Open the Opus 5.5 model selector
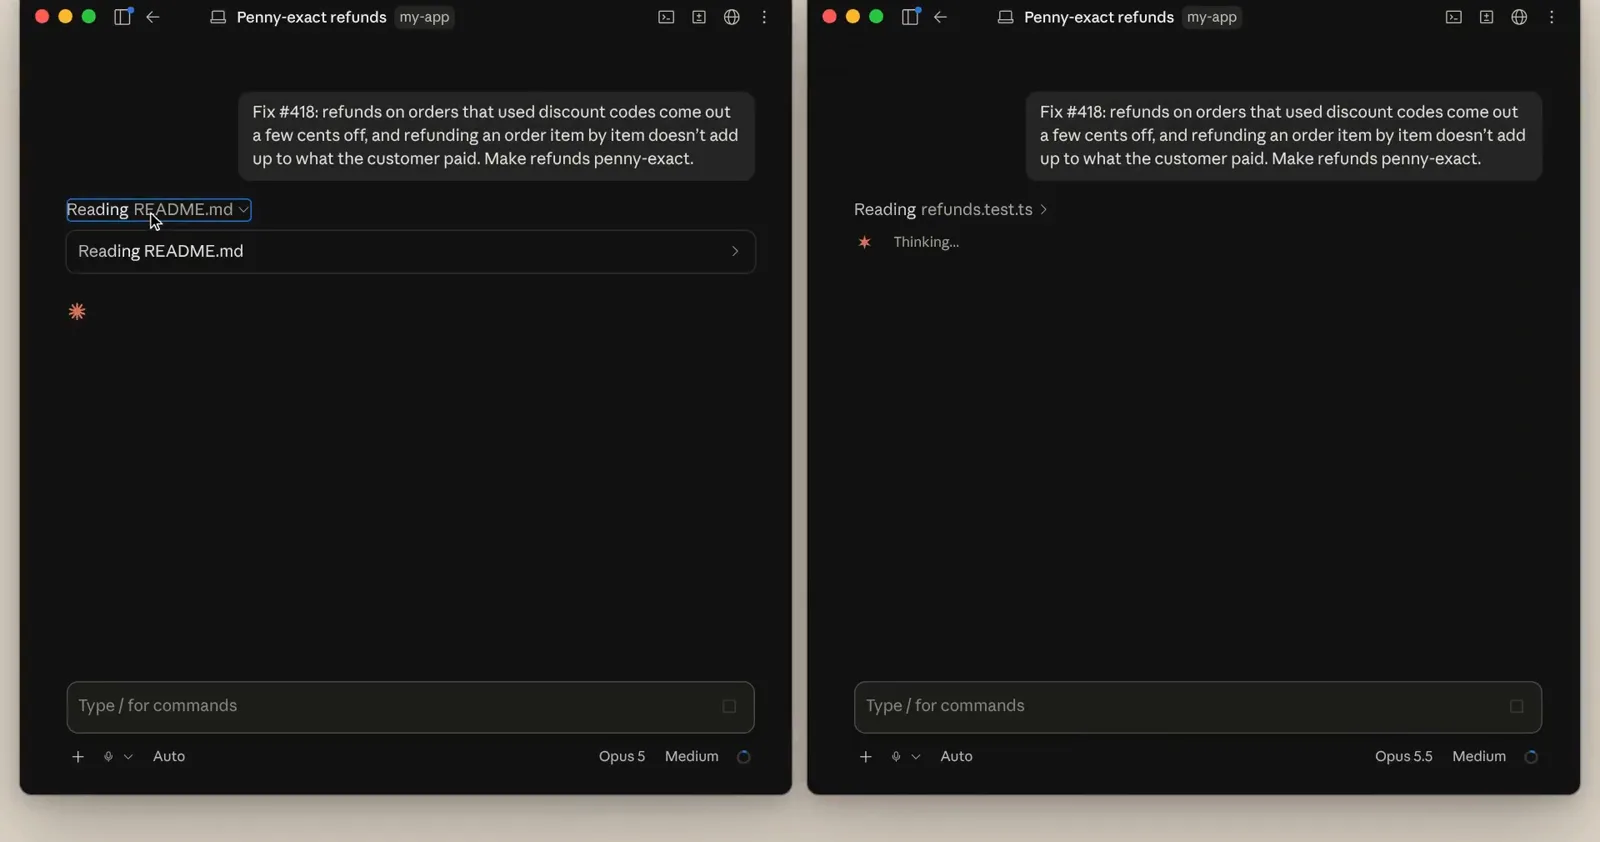This screenshot has width=1600, height=842. click(x=1403, y=757)
